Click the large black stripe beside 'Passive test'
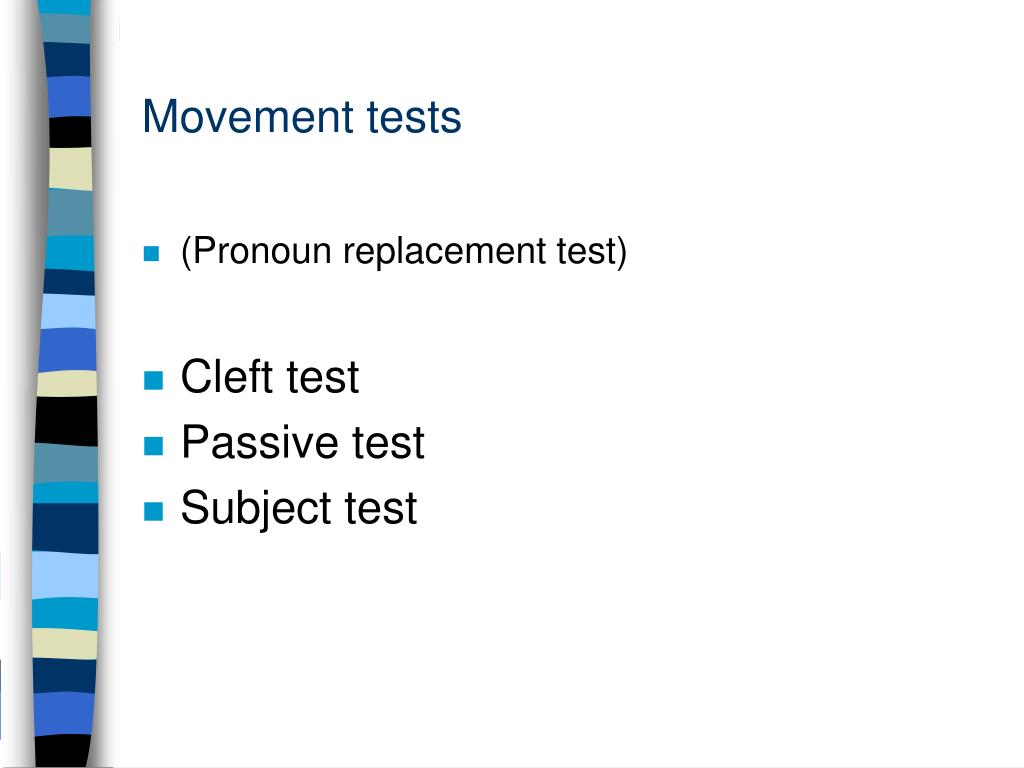Viewport: 1024px width, 768px height. [x=66, y=421]
